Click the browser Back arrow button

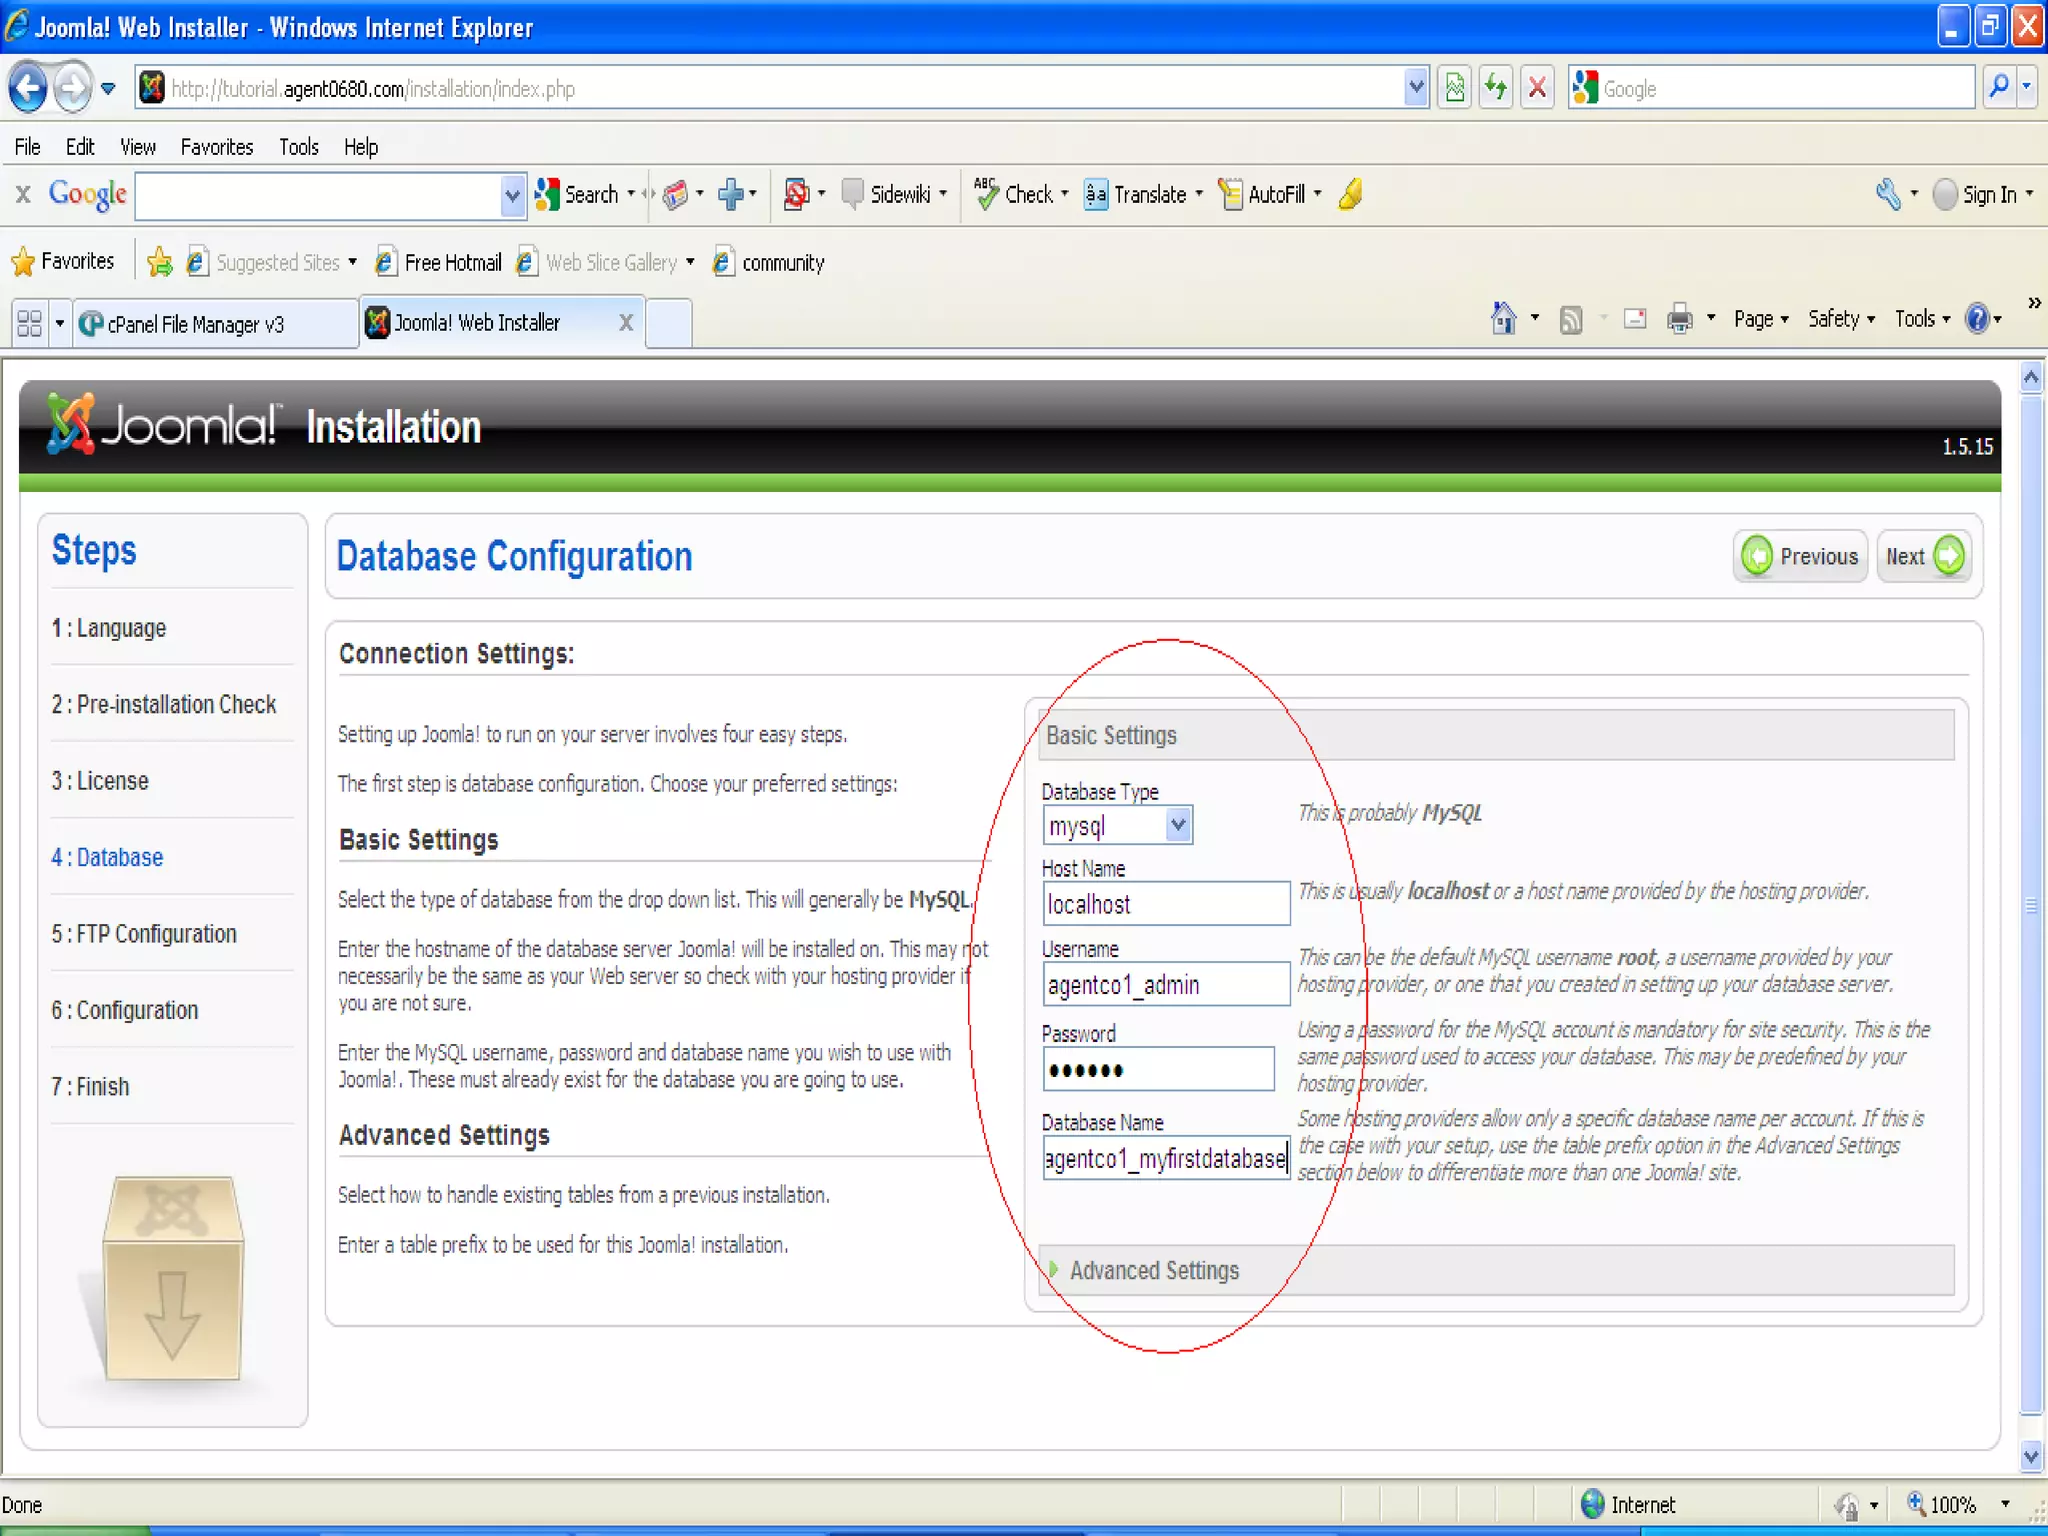pos(28,89)
